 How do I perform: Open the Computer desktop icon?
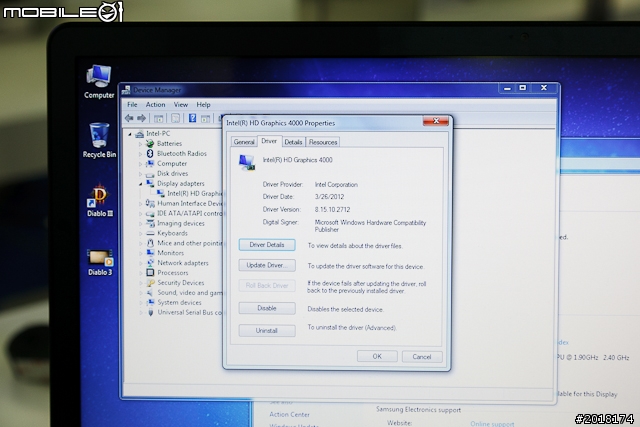(x=99, y=81)
